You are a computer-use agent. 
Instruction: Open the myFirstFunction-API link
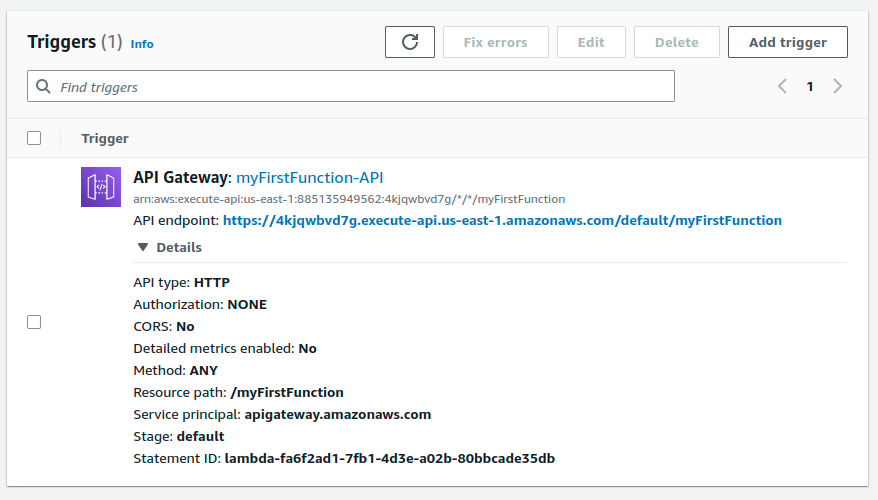click(310, 177)
